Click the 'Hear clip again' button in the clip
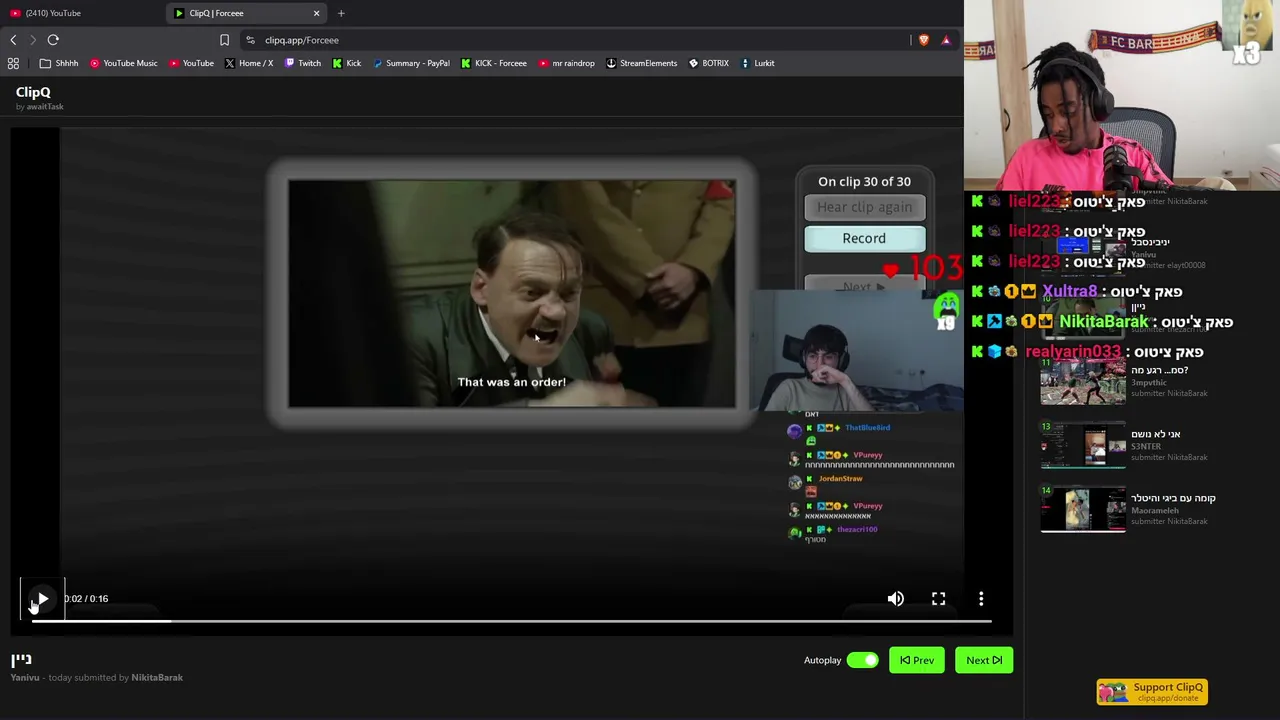Viewport: 1280px width, 720px height. 864,207
